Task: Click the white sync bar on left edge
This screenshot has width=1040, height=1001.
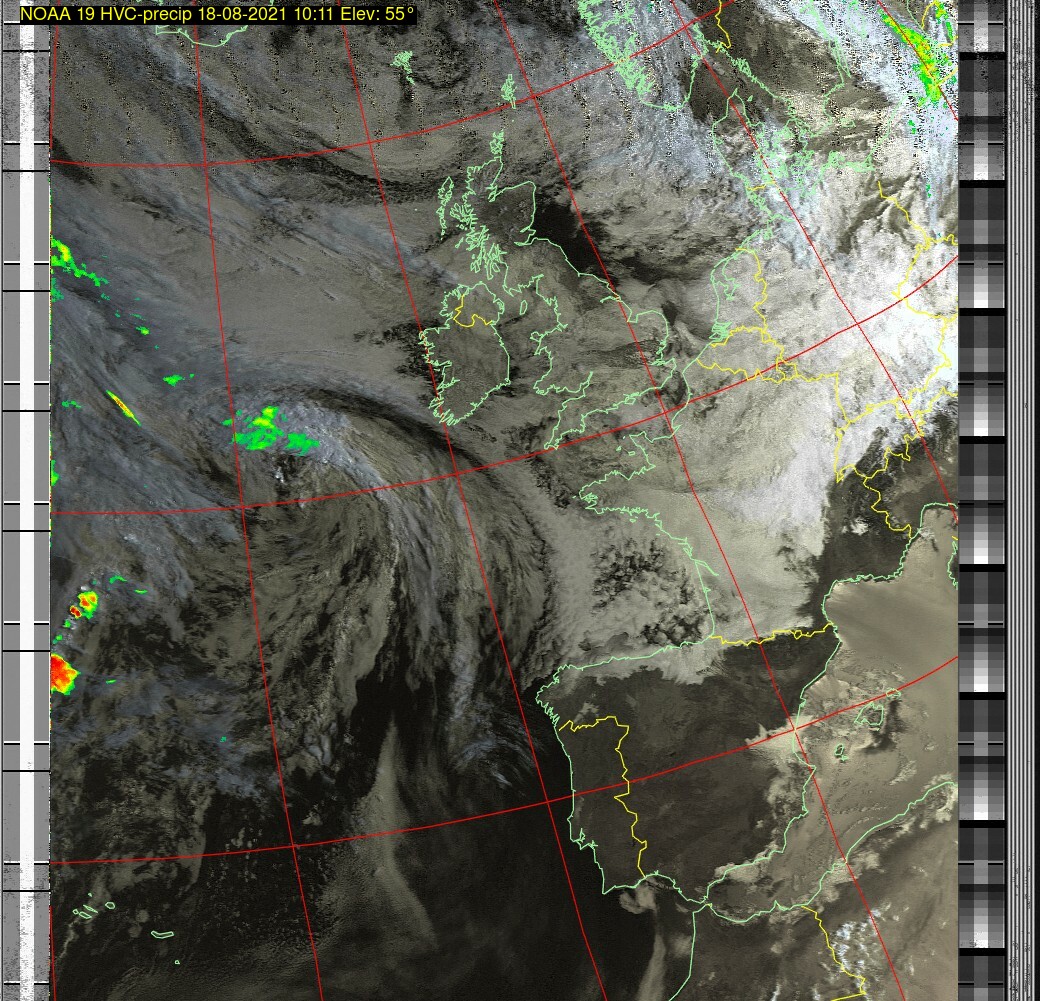Action: (41, 500)
